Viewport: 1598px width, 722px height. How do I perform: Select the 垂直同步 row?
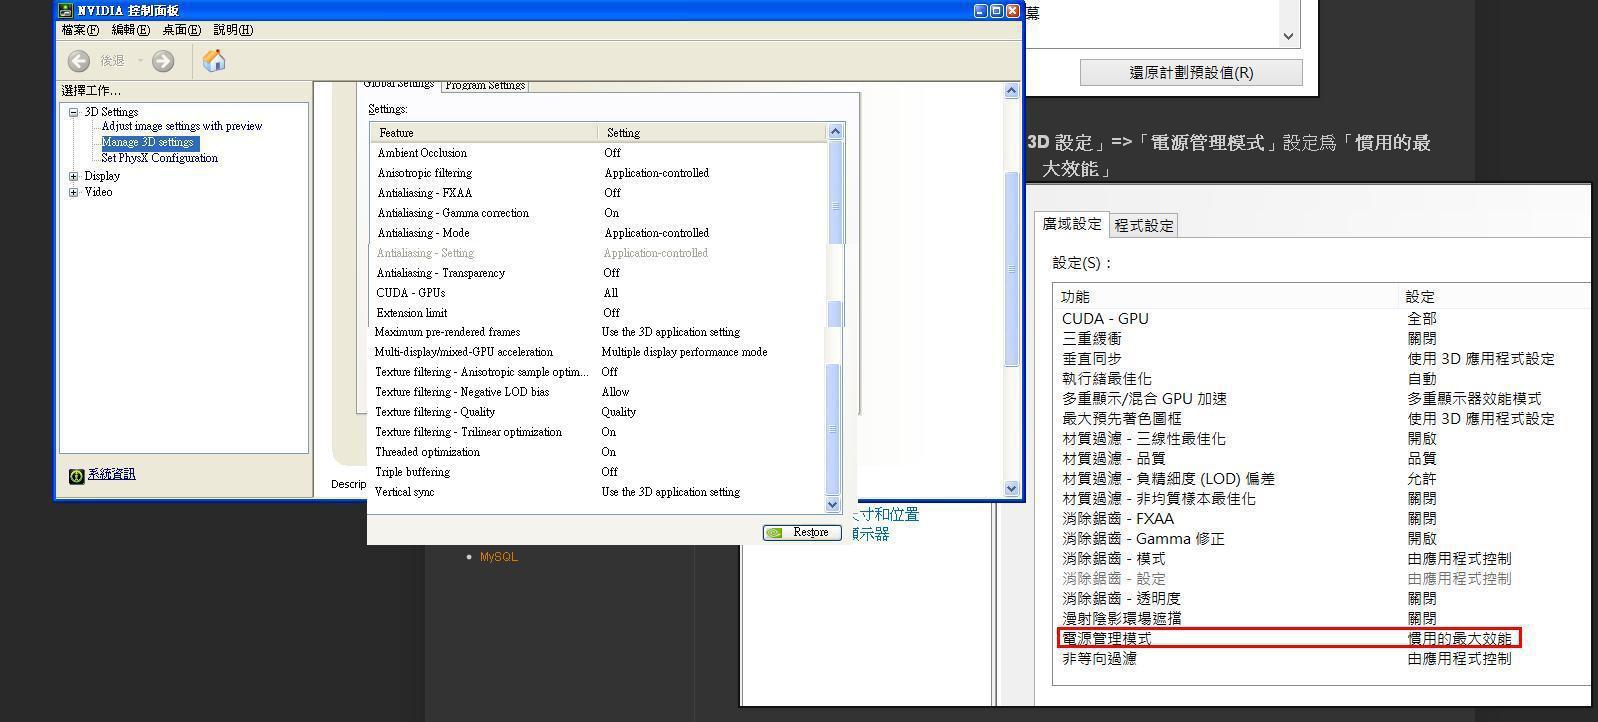[1322, 359]
